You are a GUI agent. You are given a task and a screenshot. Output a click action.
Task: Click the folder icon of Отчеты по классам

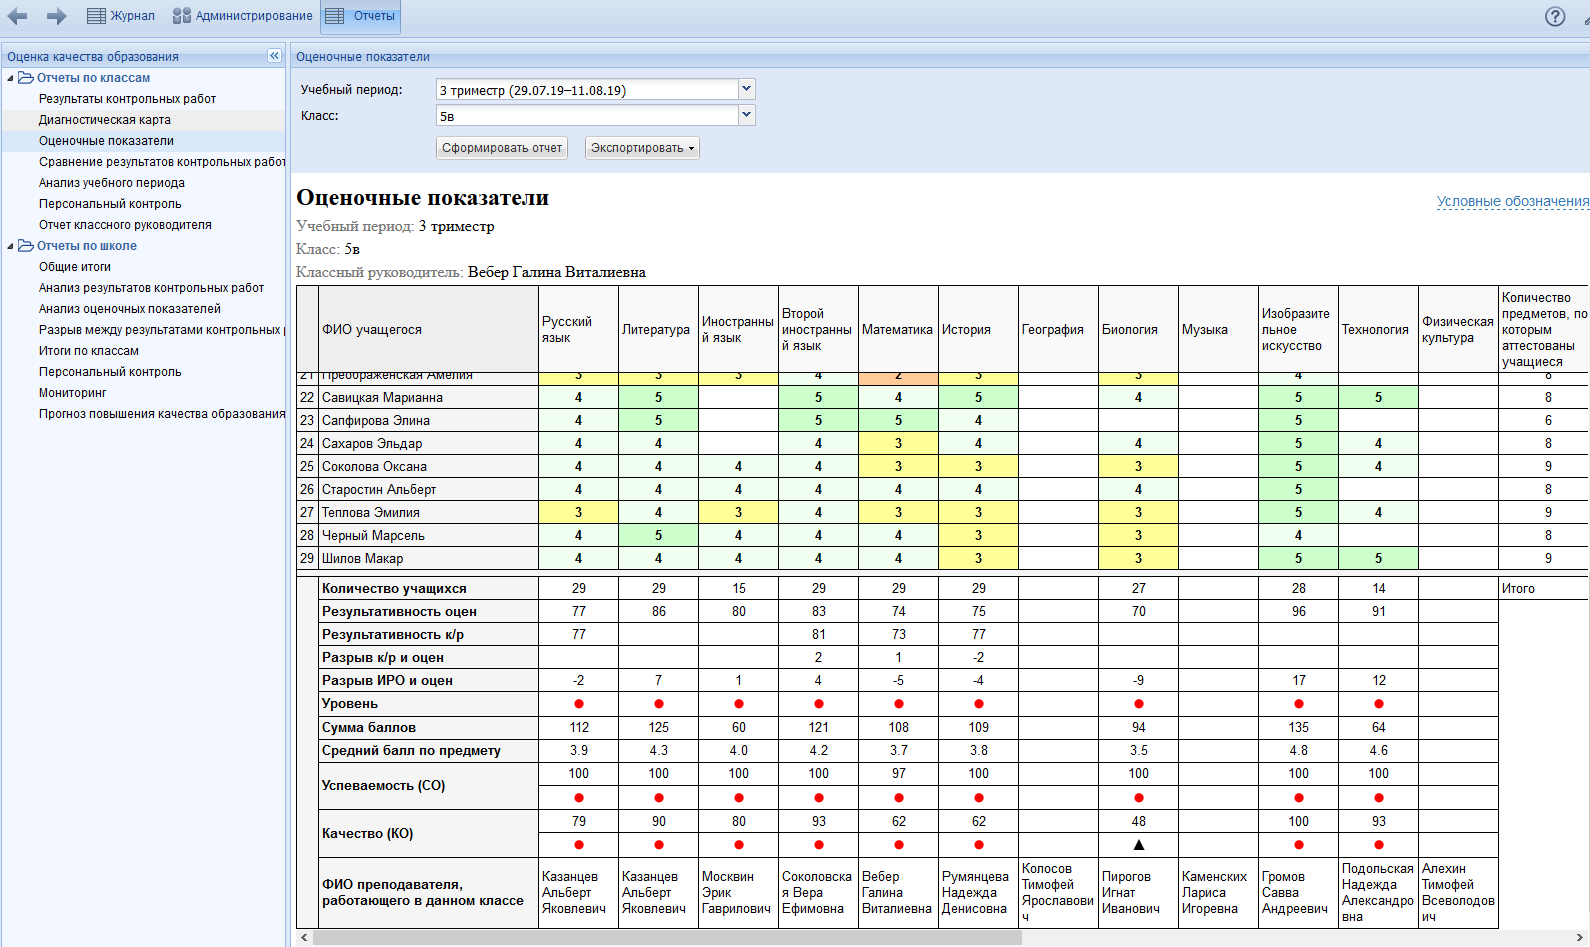(26, 78)
